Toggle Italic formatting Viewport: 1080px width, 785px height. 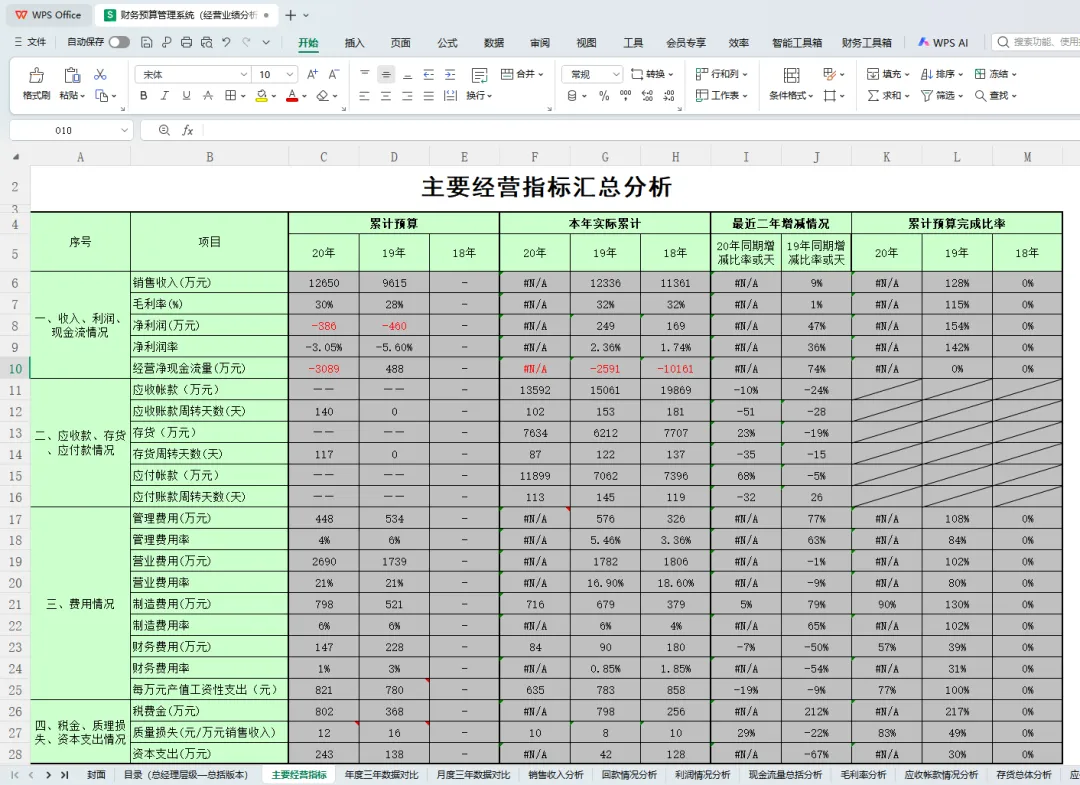point(165,96)
